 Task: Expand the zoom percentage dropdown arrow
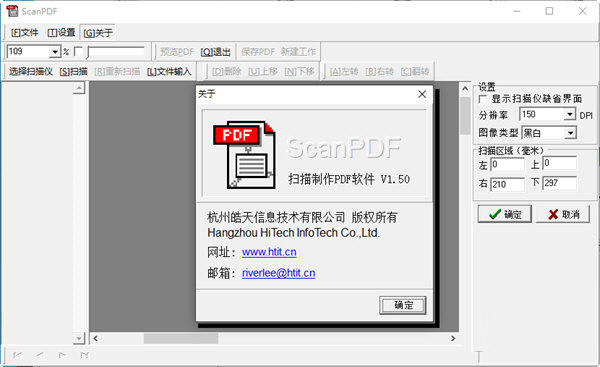[56, 52]
